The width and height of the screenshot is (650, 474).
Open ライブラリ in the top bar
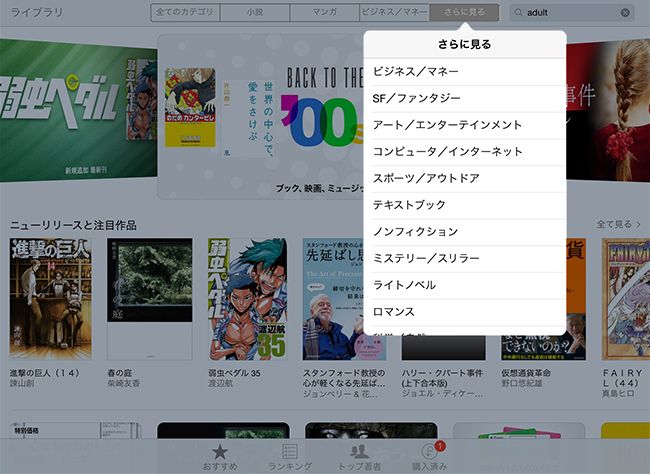tap(37, 12)
